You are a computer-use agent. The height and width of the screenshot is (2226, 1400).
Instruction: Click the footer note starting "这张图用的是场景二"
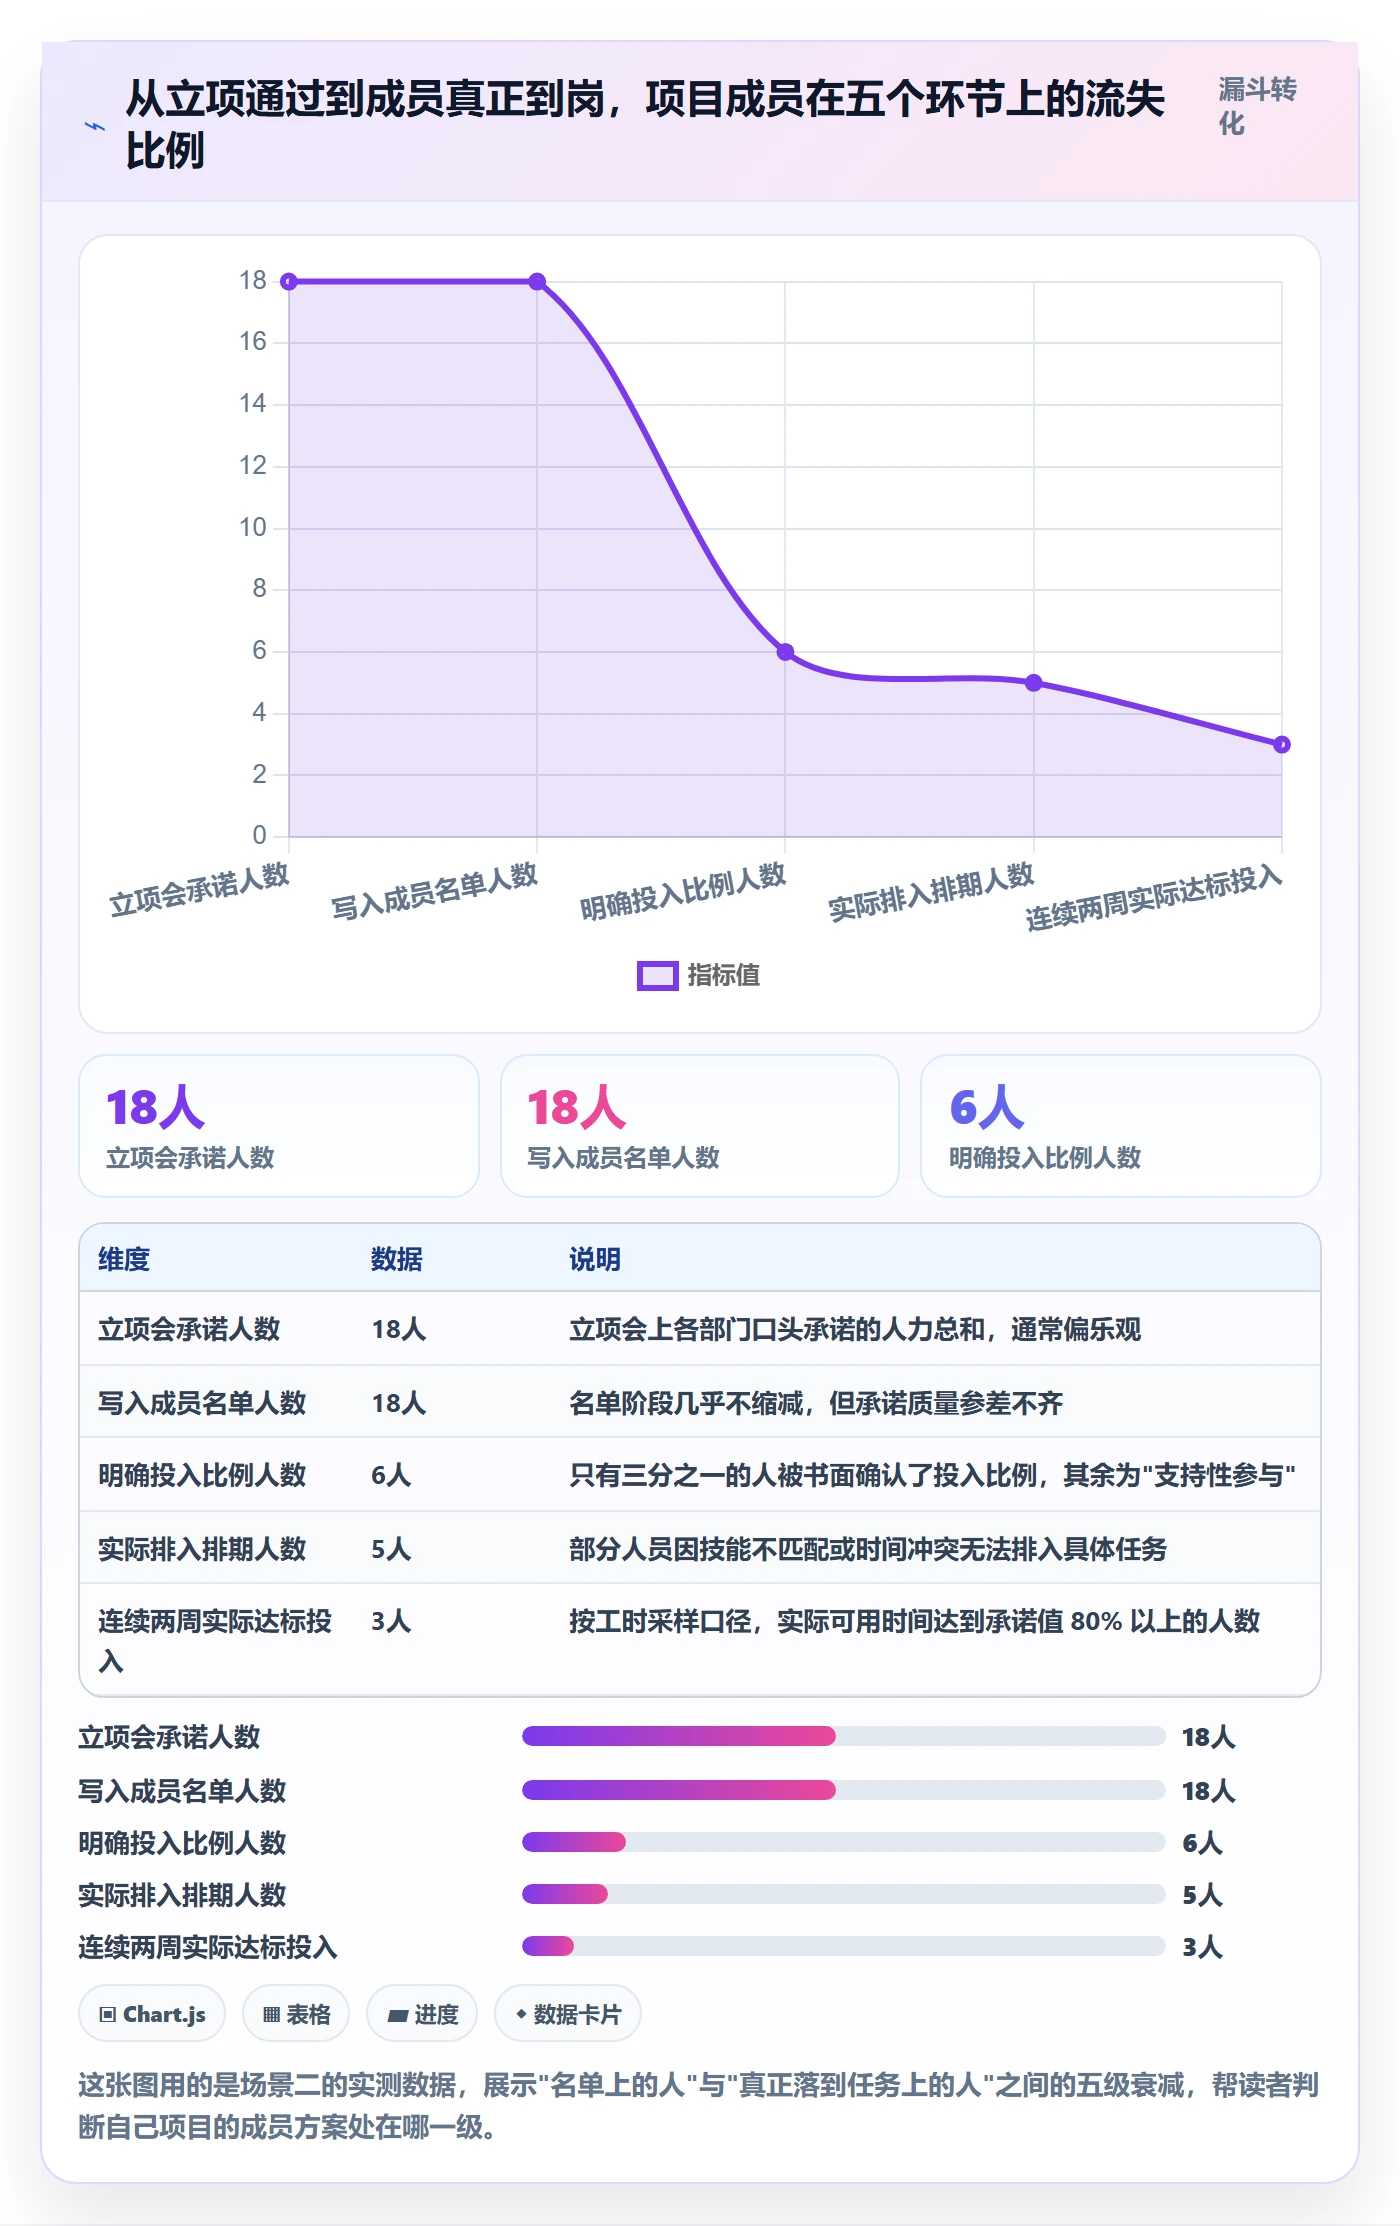point(699,2106)
